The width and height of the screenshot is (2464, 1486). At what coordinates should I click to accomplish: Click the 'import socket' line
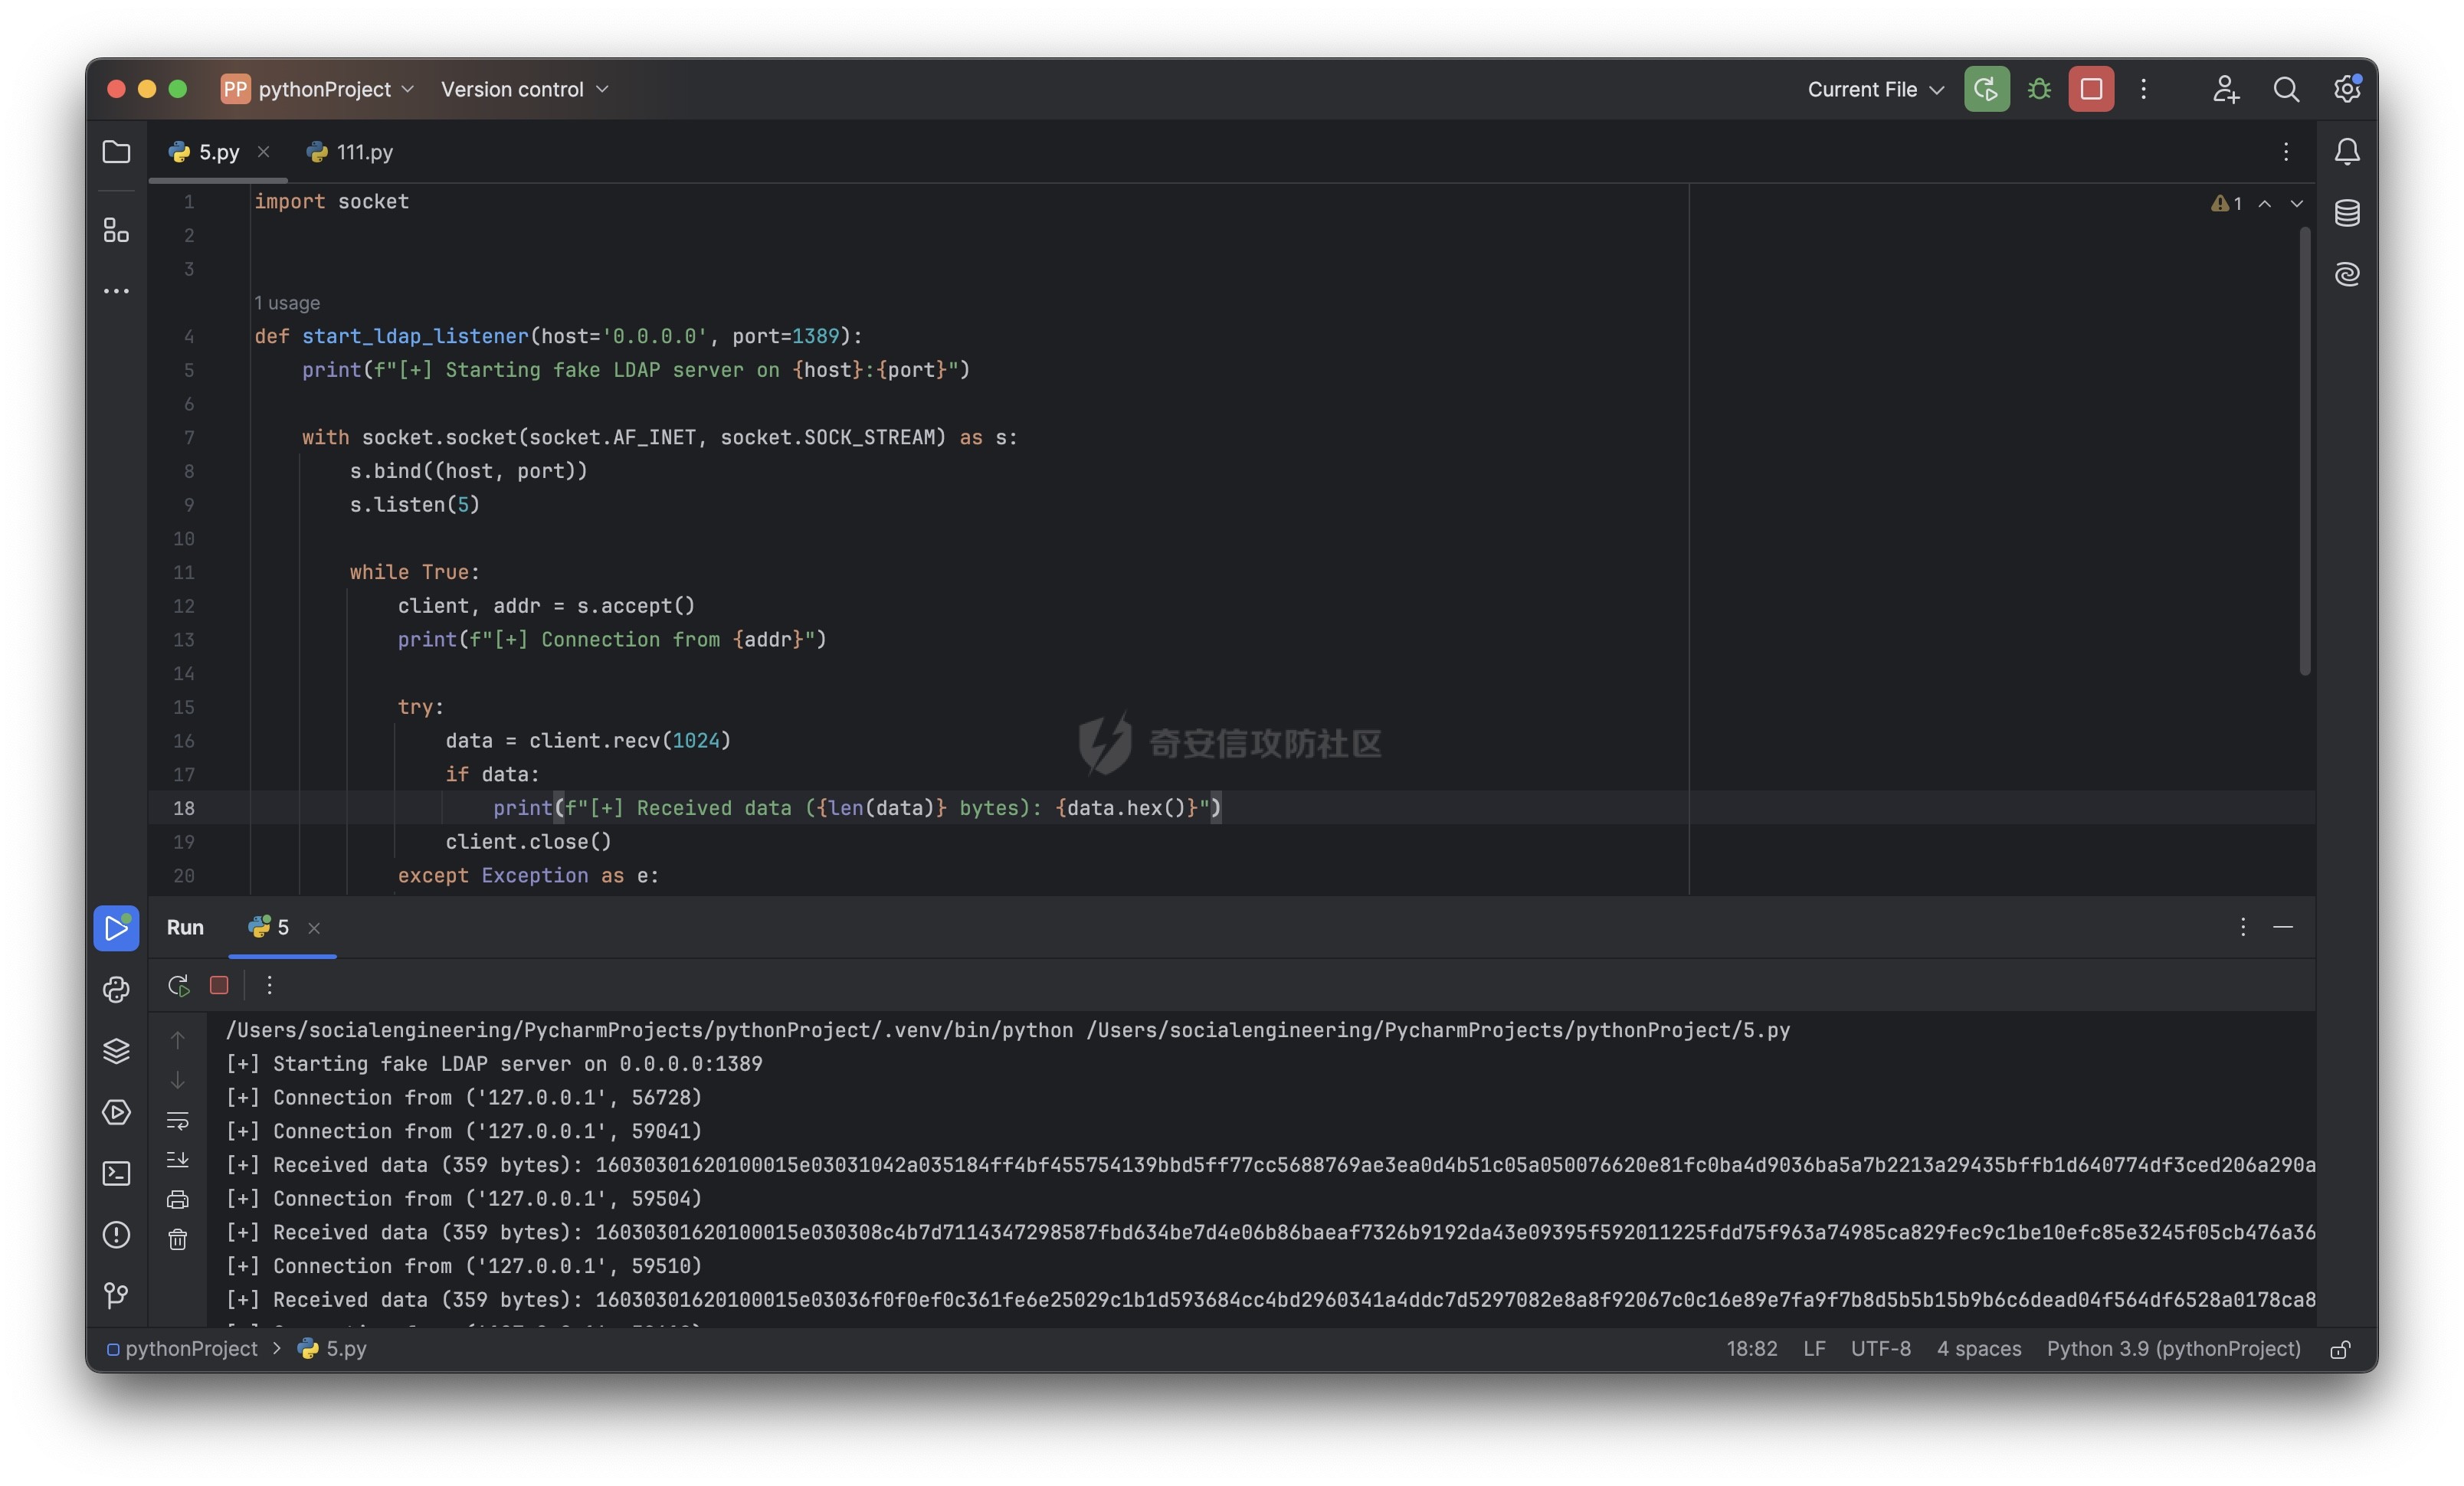(331, 201)
